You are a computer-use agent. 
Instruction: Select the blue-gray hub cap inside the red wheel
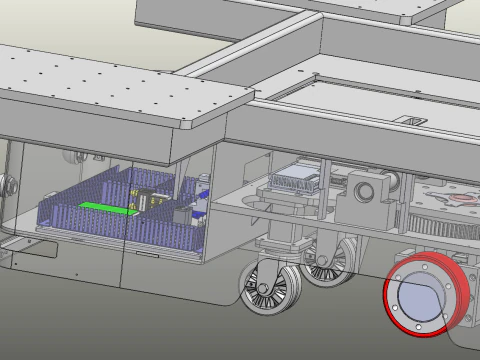pyautogui.click(x=422, y=296)
